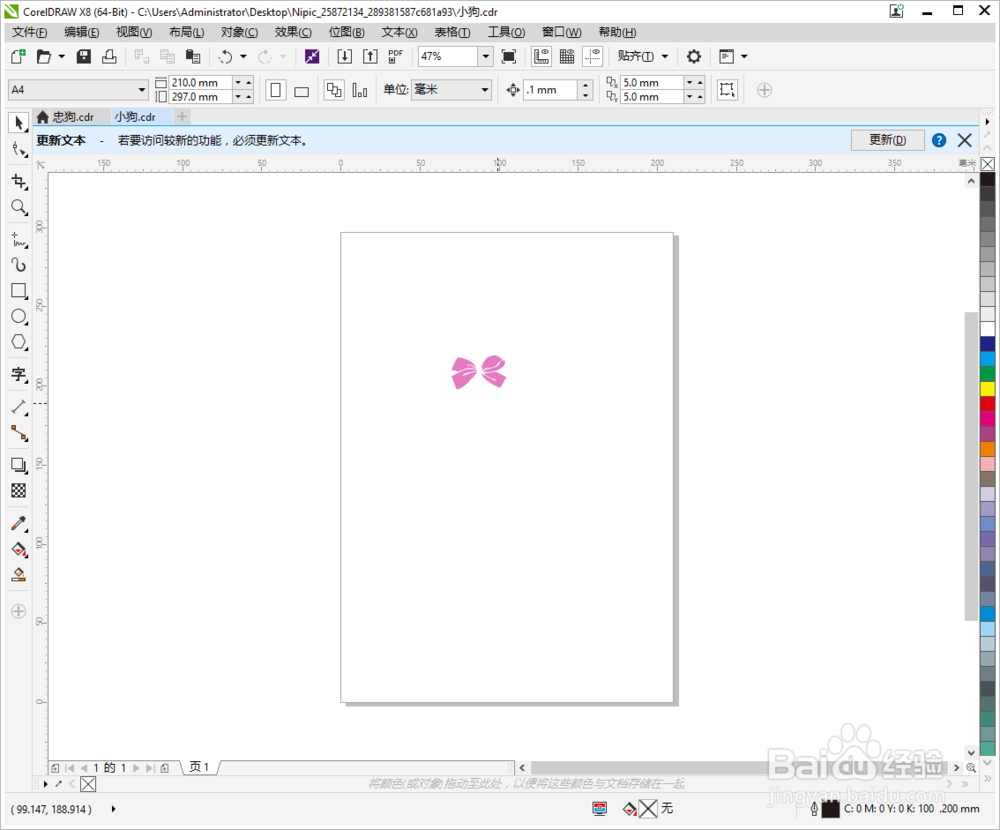Select the 页 1 page tab
The height and width of the screenshot is (830, 1000).
coord(200,767)
